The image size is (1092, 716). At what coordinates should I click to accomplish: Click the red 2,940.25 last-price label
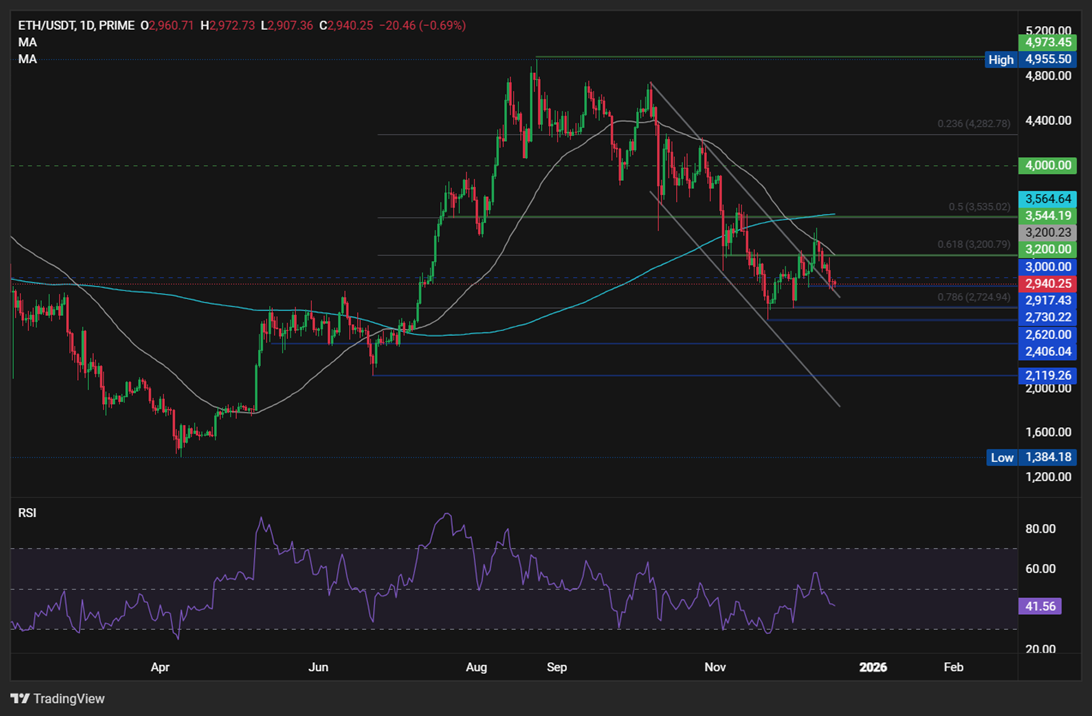[1048, 284]
